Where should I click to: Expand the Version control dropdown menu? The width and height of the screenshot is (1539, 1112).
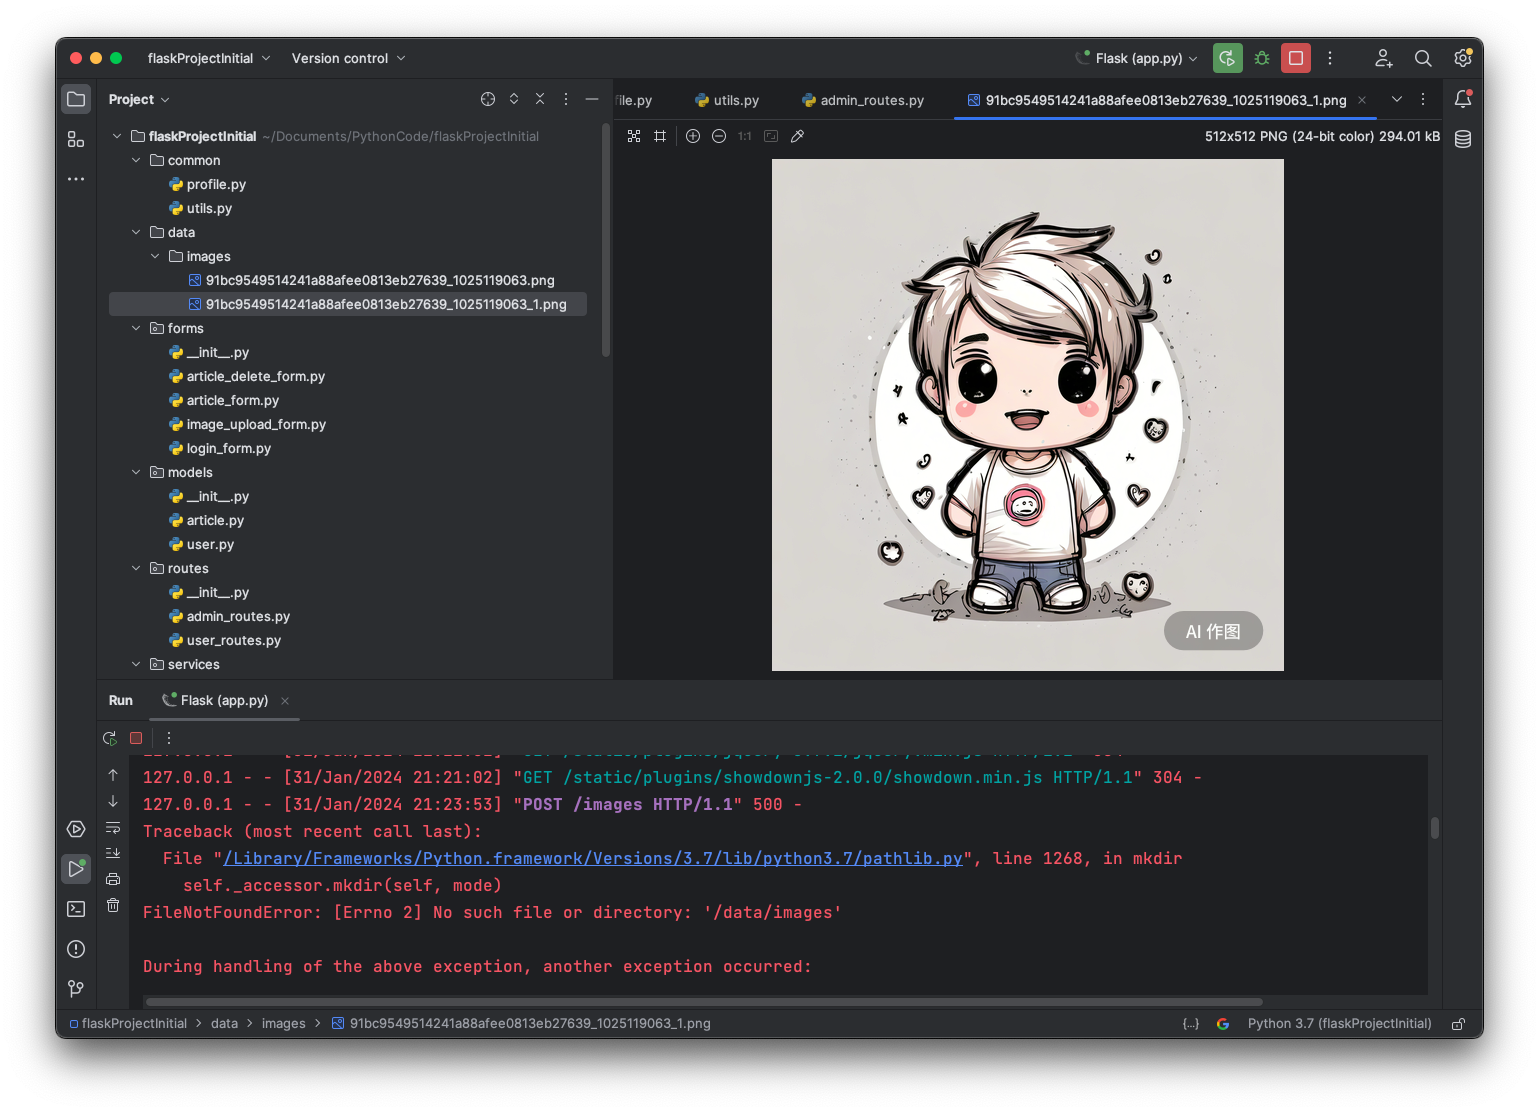click(x=348, y=58)
